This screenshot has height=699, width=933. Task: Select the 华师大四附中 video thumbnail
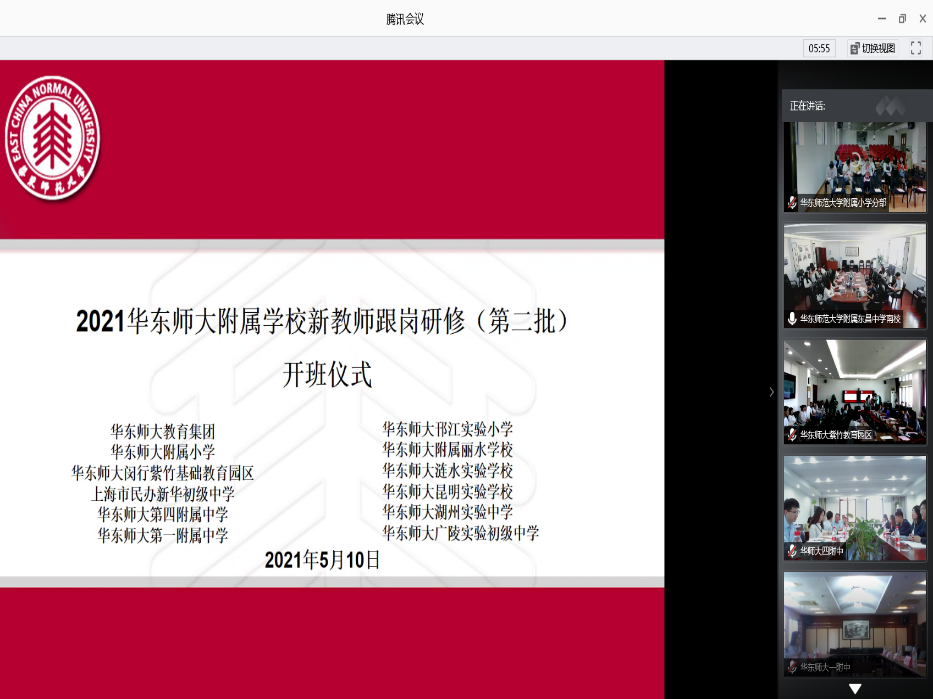[854, 508]
